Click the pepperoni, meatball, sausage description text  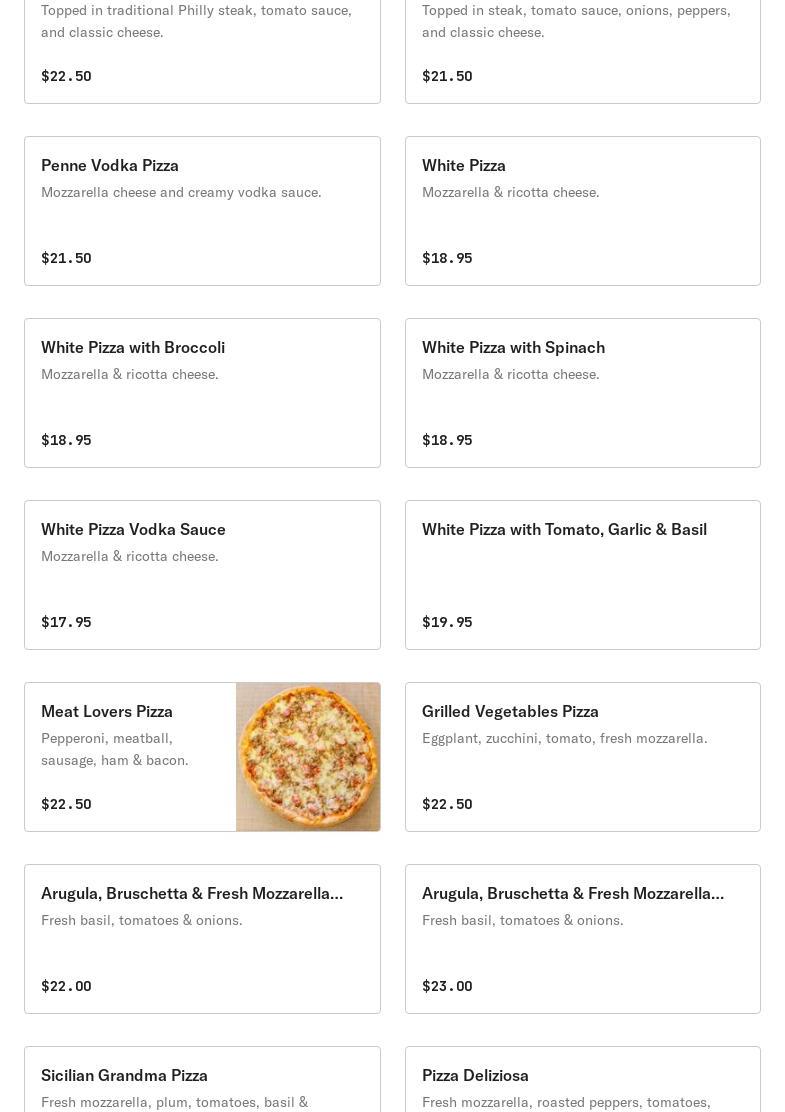(x=115, y=749)
